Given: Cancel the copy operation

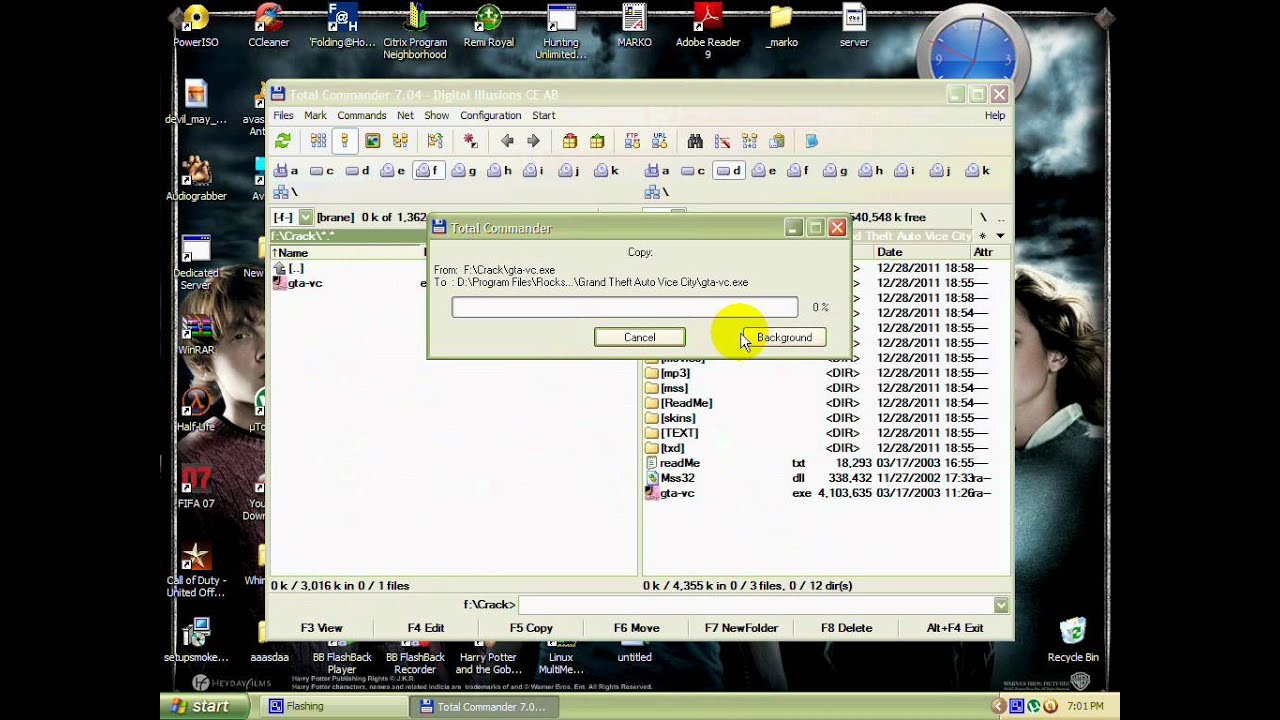Looking at the screenshot, I should coord(640,337).
